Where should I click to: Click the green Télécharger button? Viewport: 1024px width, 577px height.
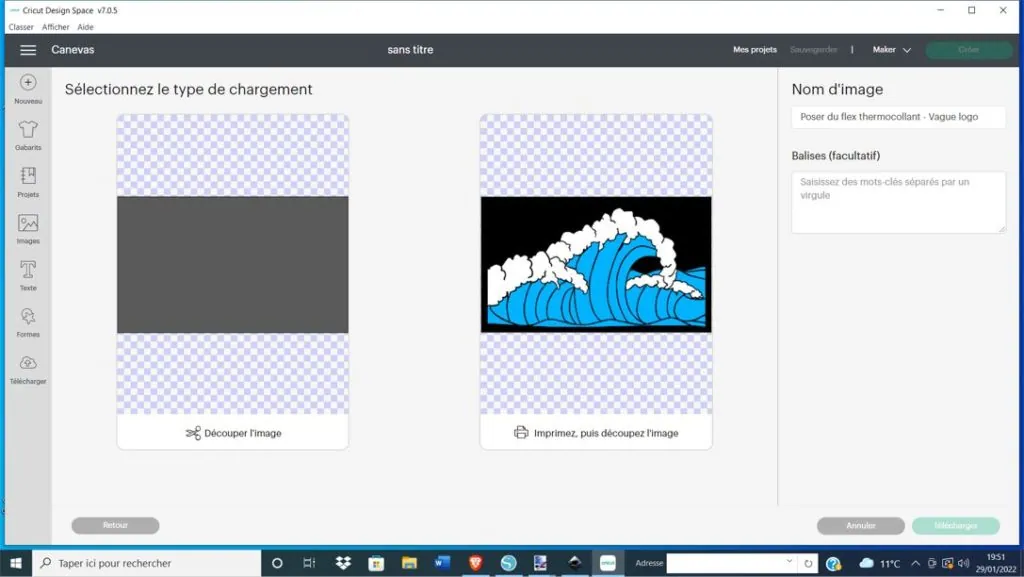click(x=955, y=525)
